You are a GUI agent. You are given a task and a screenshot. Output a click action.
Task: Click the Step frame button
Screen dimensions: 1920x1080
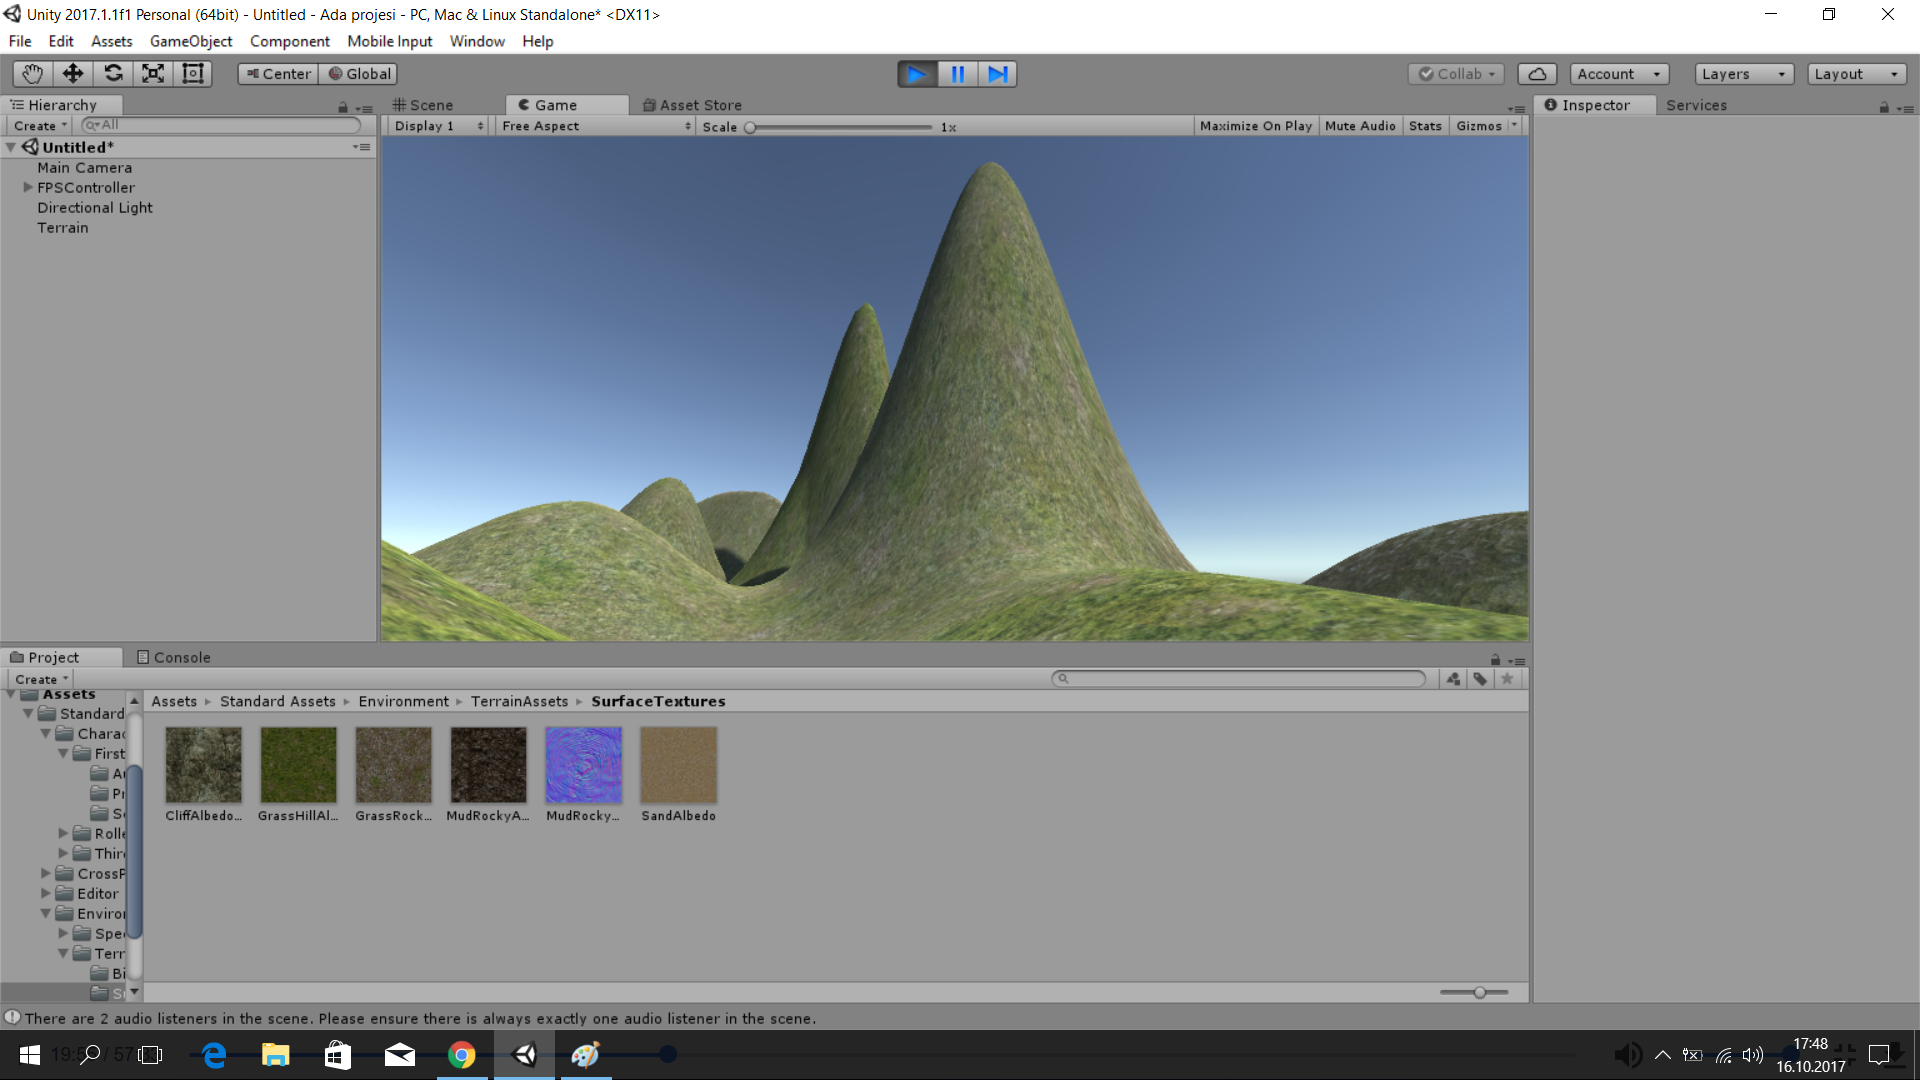click(x=997, y=74)
